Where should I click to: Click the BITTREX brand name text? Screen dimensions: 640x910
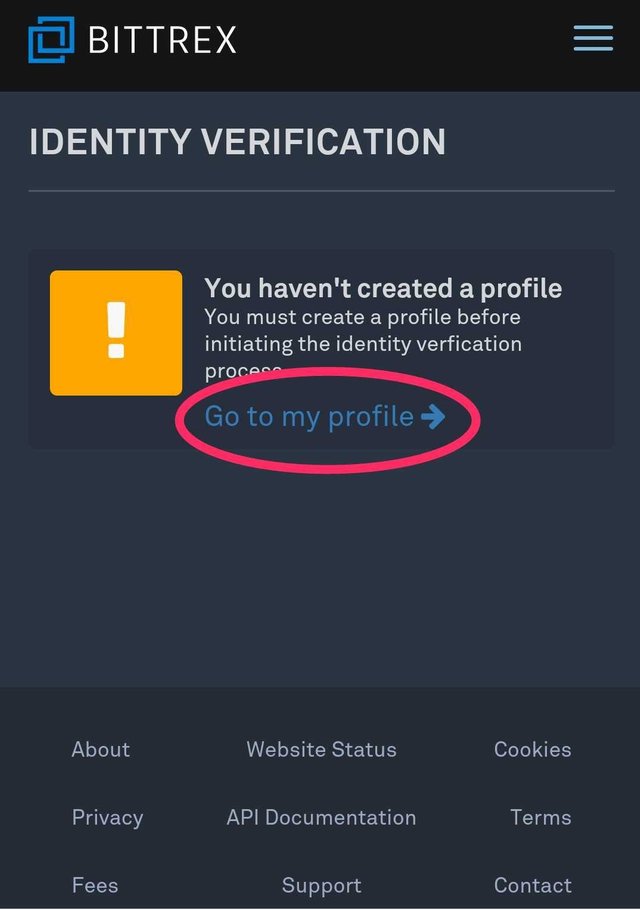tap(162, 40)
